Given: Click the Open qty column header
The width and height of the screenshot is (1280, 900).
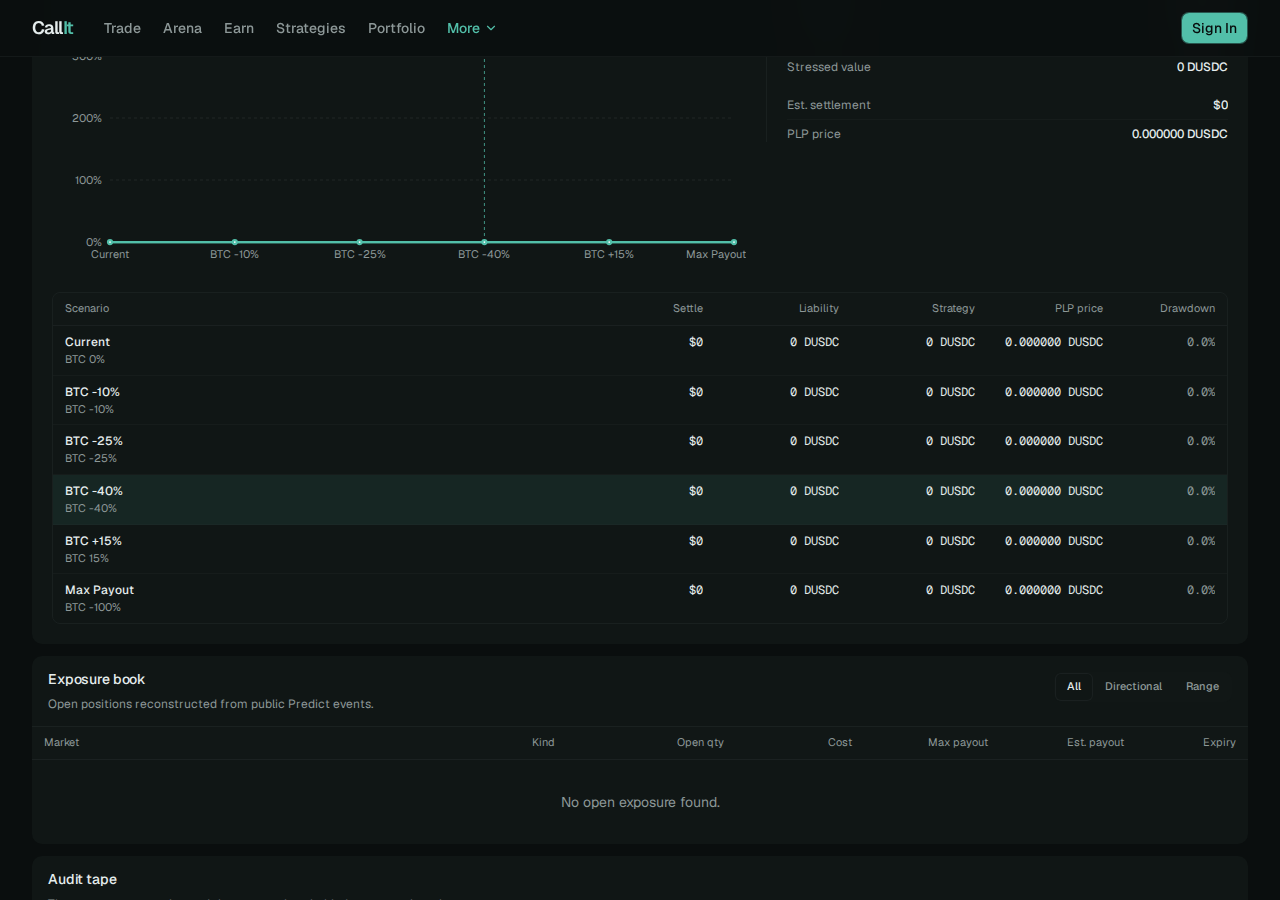Looking at the screenshot, I should point(700,742).
